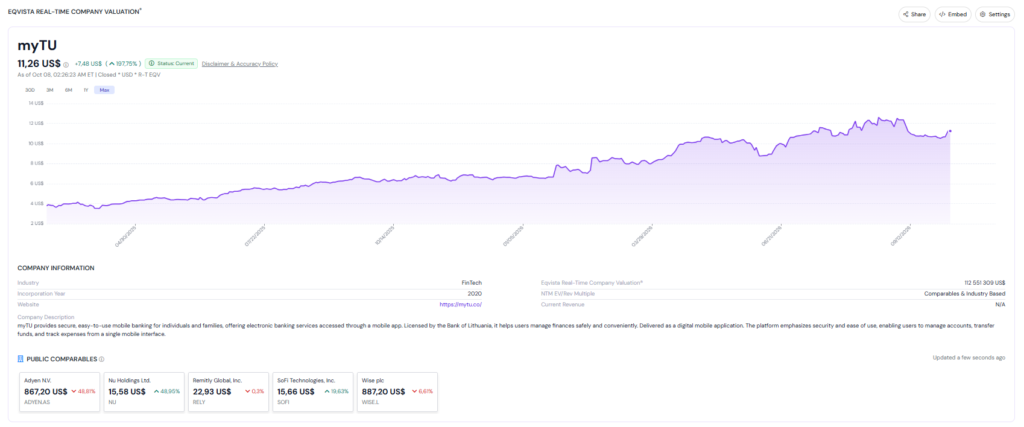Click the Share button
The image size is (1024, 427).
(914, 14)
